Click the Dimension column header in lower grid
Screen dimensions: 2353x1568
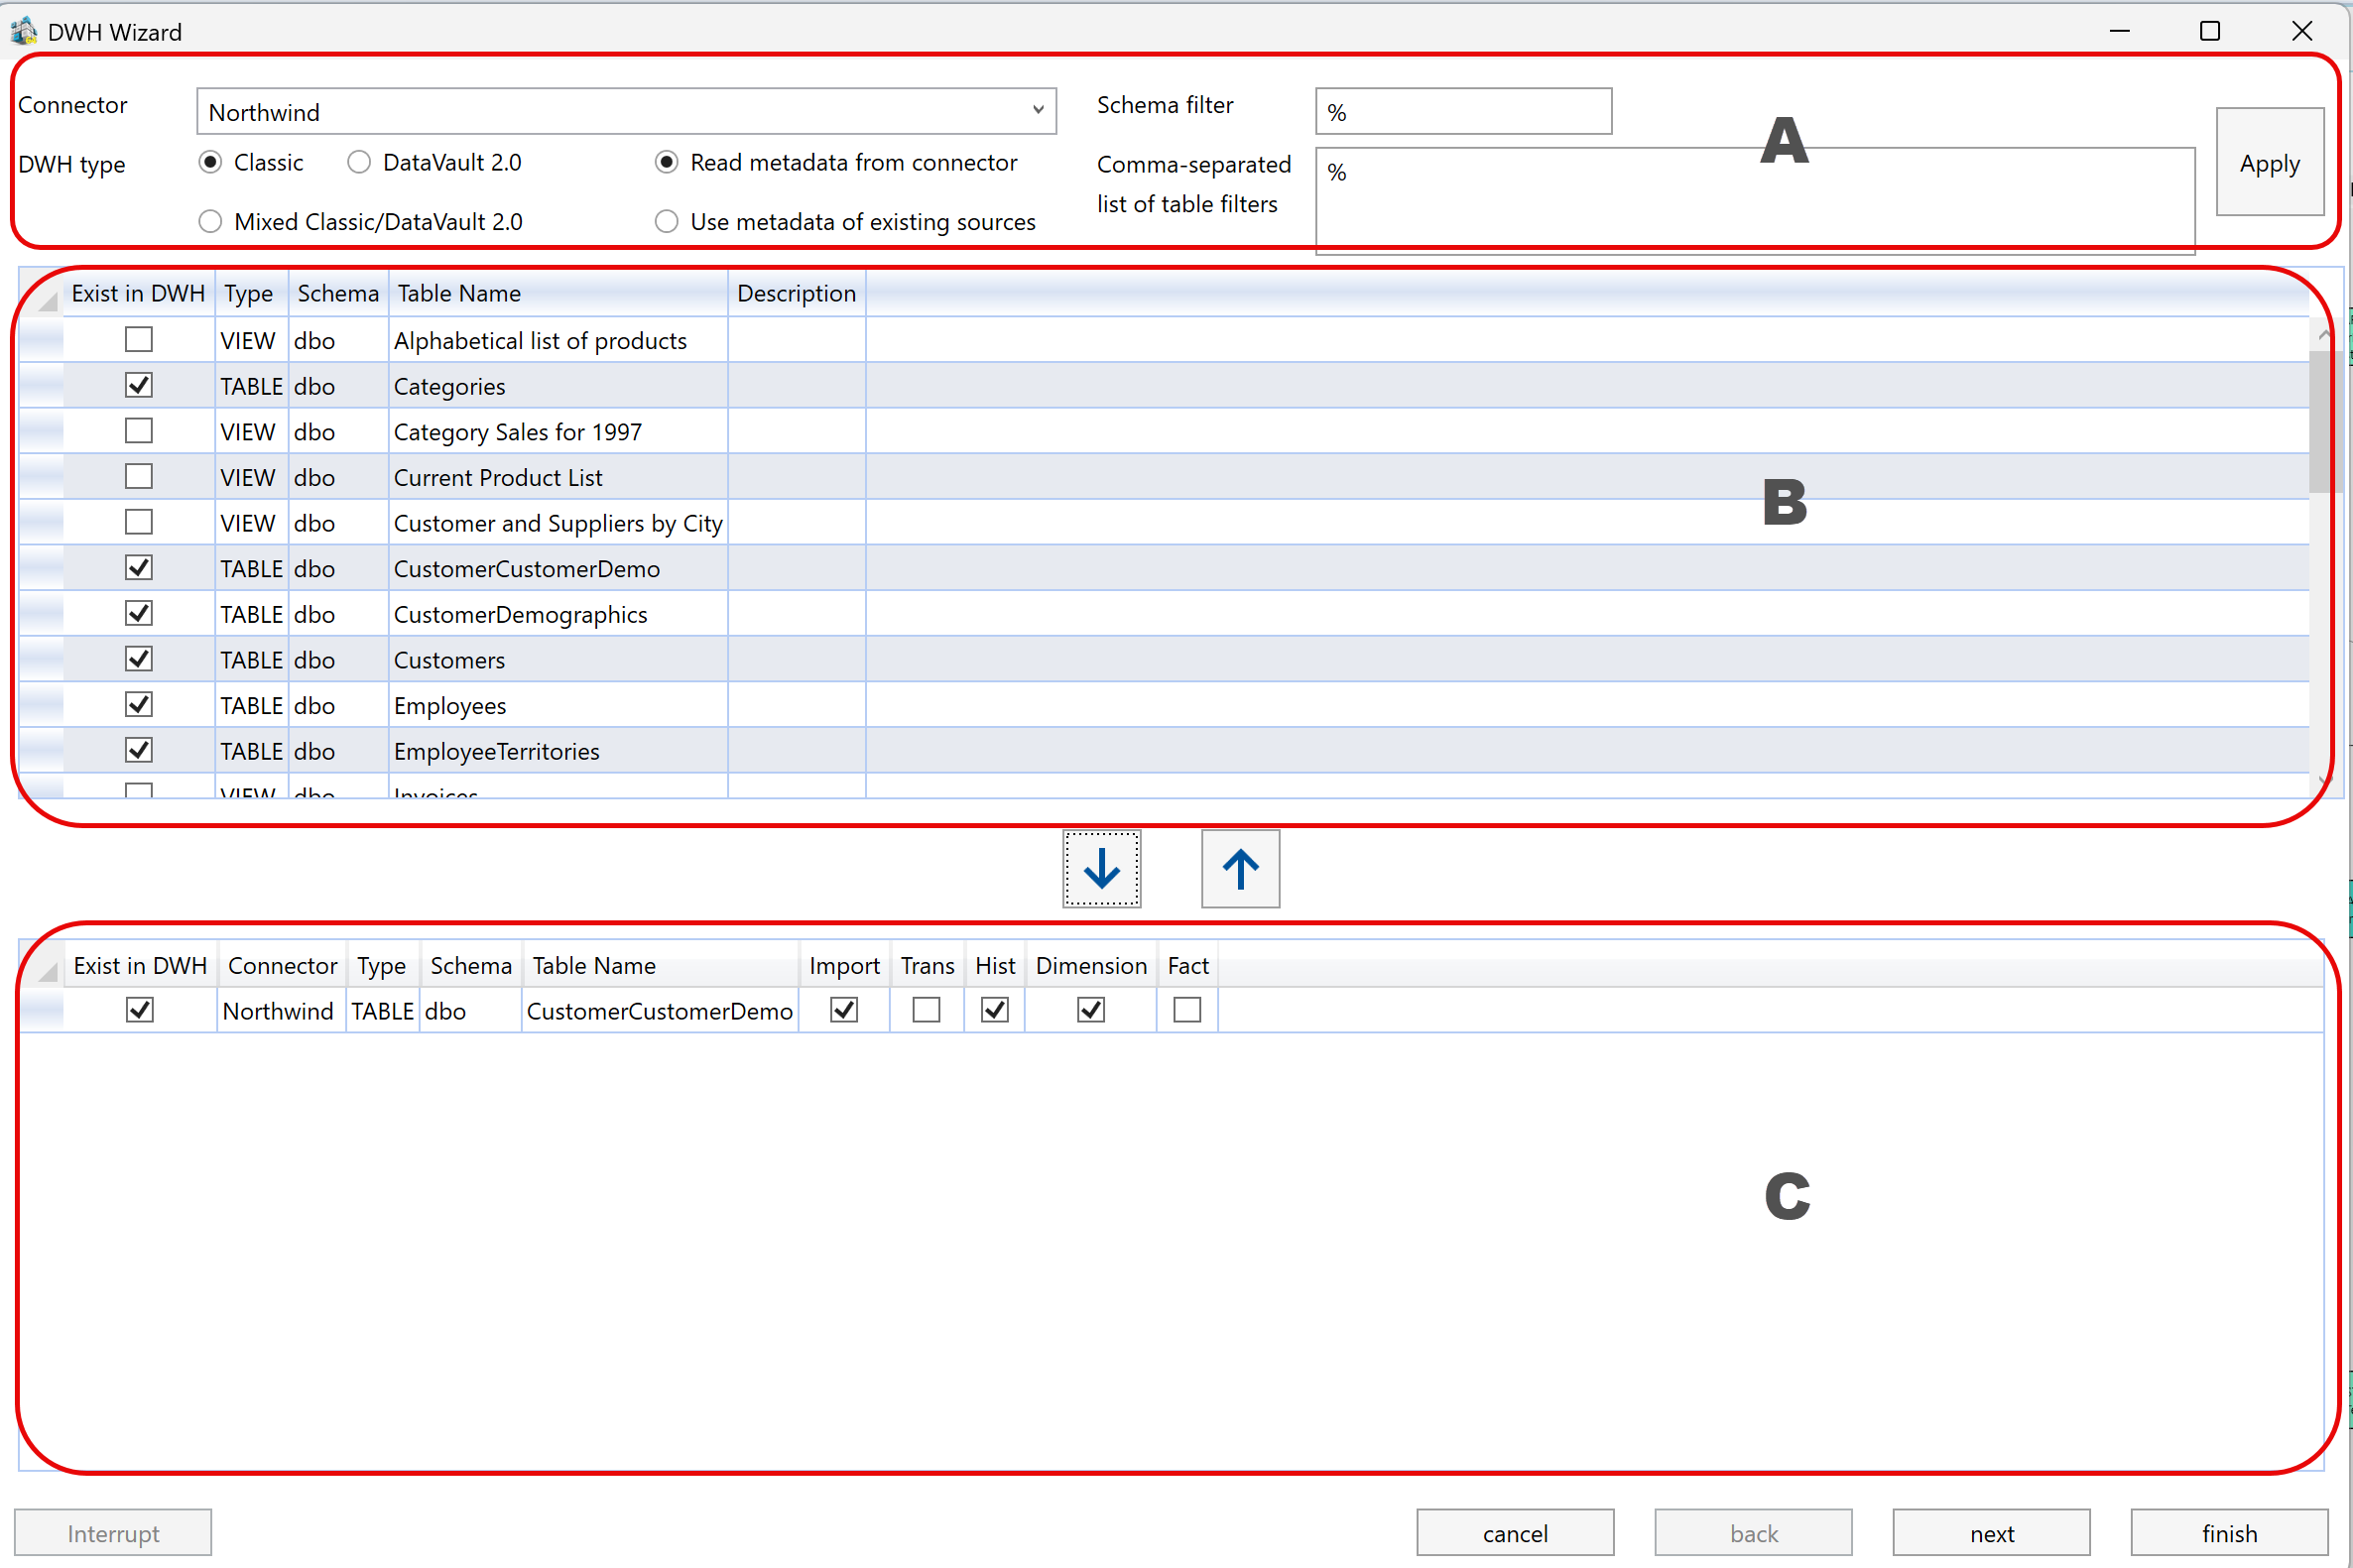point(1091,965)
